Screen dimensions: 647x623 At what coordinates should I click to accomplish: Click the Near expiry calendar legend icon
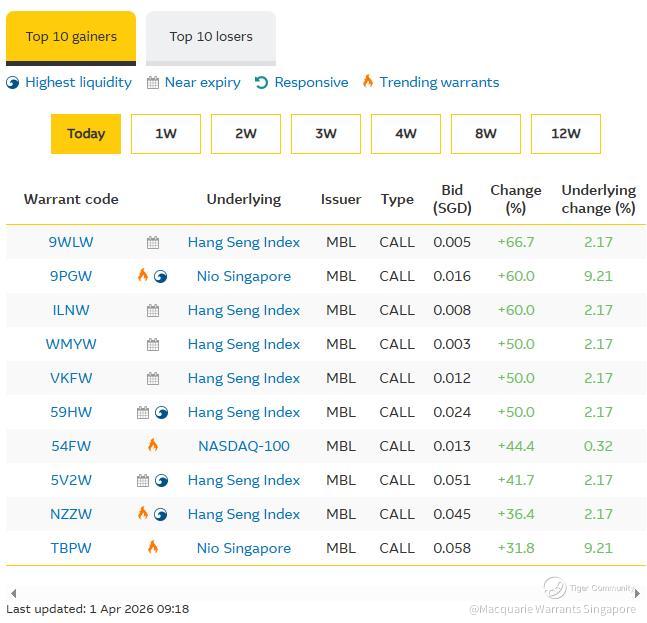pyautogui.click(x=153, y=83)
